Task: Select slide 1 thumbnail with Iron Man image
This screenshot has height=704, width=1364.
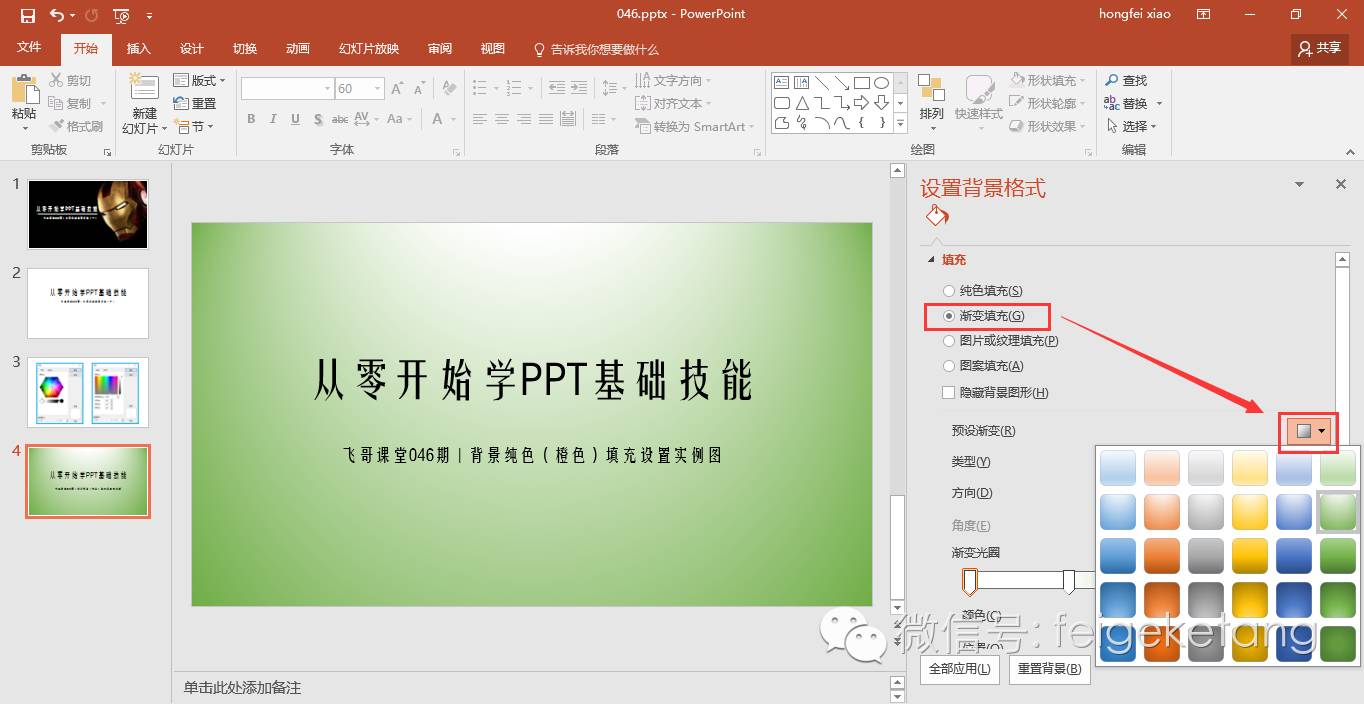Action: pos(88,214)
